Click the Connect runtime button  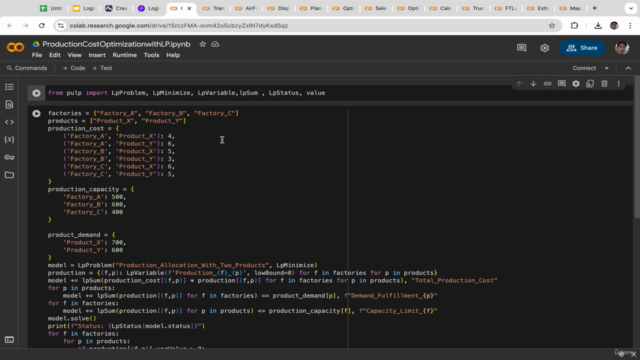click(x=584, y=68)
